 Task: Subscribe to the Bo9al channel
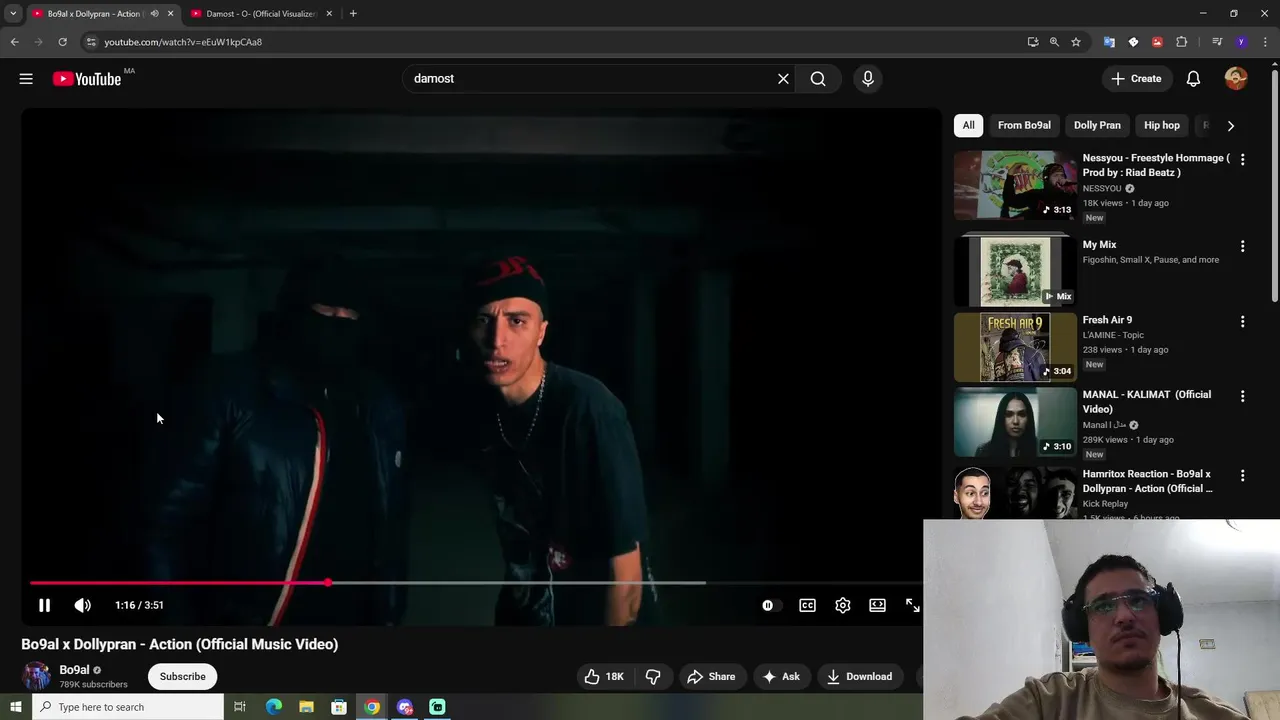[182, 677]
